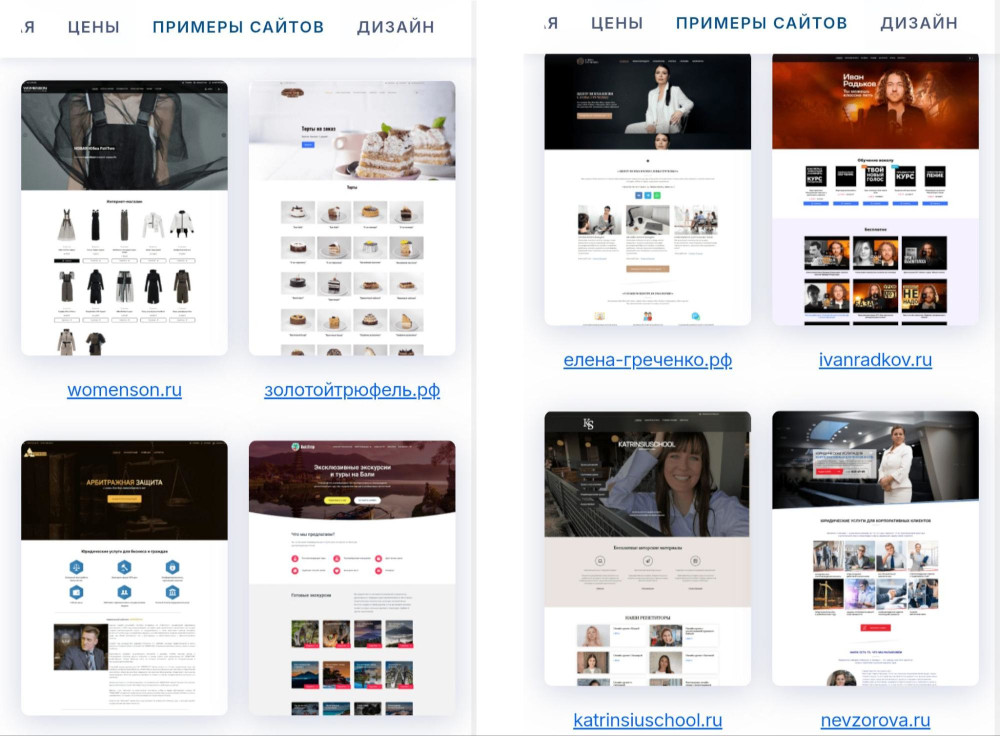Visit the елена-греченко.рф link
Image resolution: width=1000 pixels, height=736 pixels.
[647, 360]
